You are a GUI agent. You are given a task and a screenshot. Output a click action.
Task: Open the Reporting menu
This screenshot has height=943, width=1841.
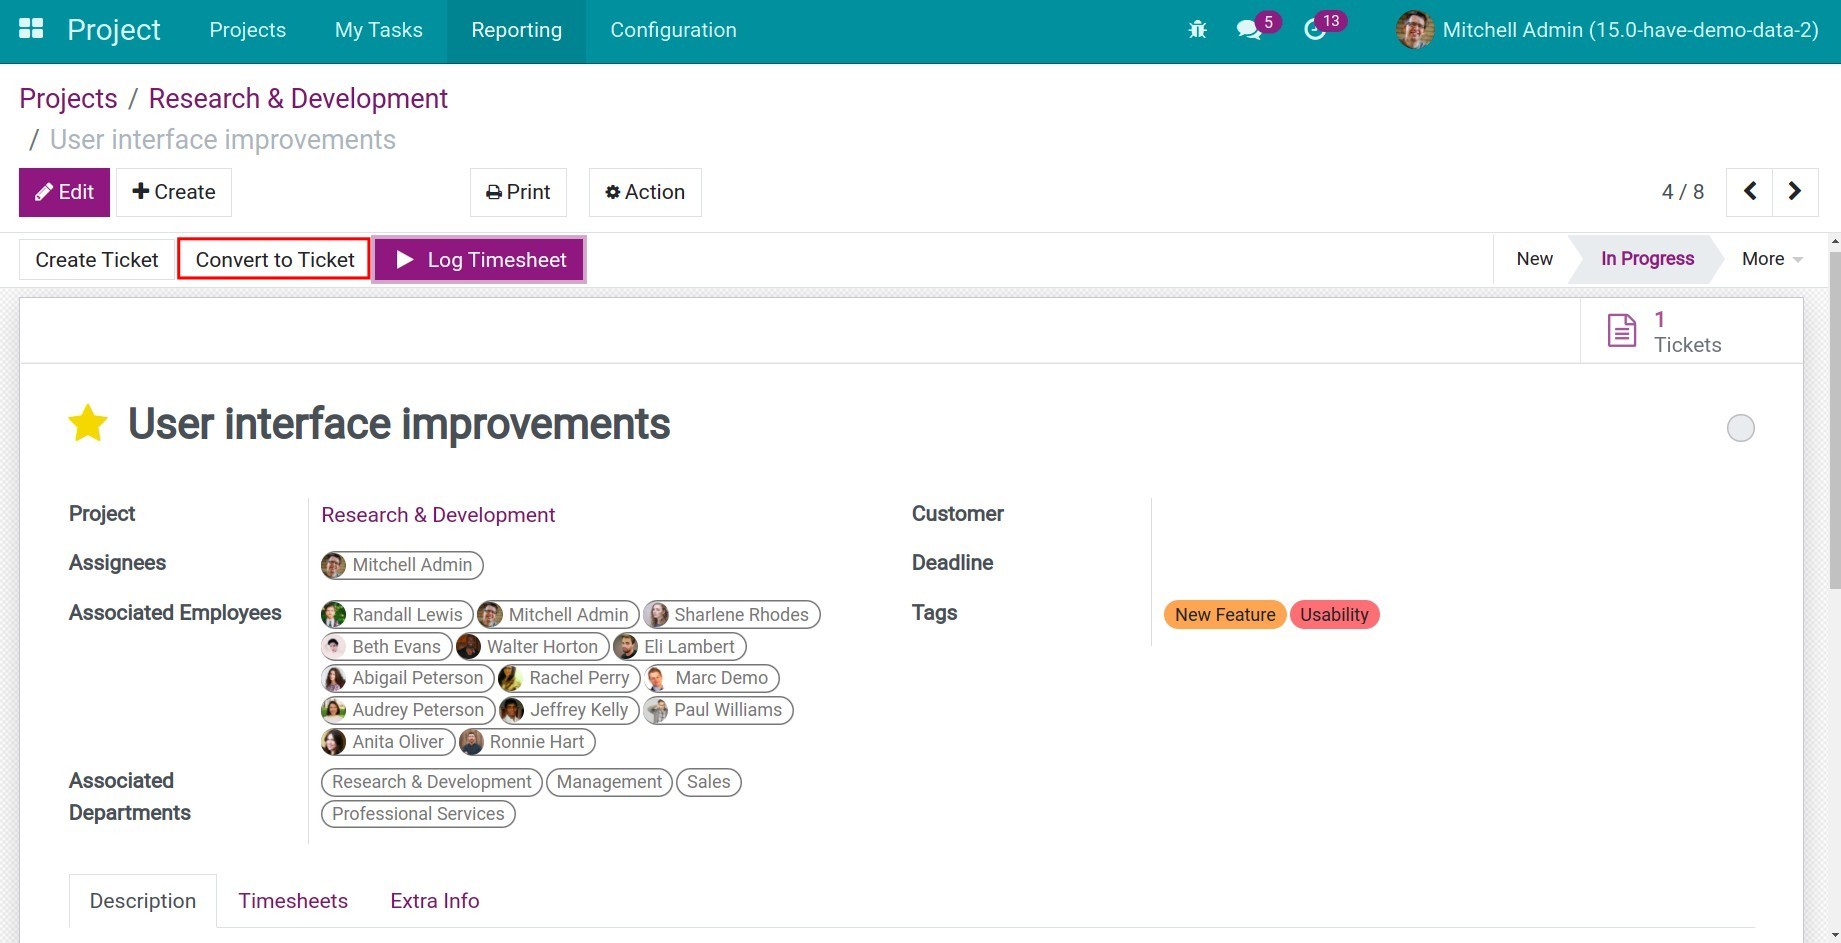coord(516,30)
